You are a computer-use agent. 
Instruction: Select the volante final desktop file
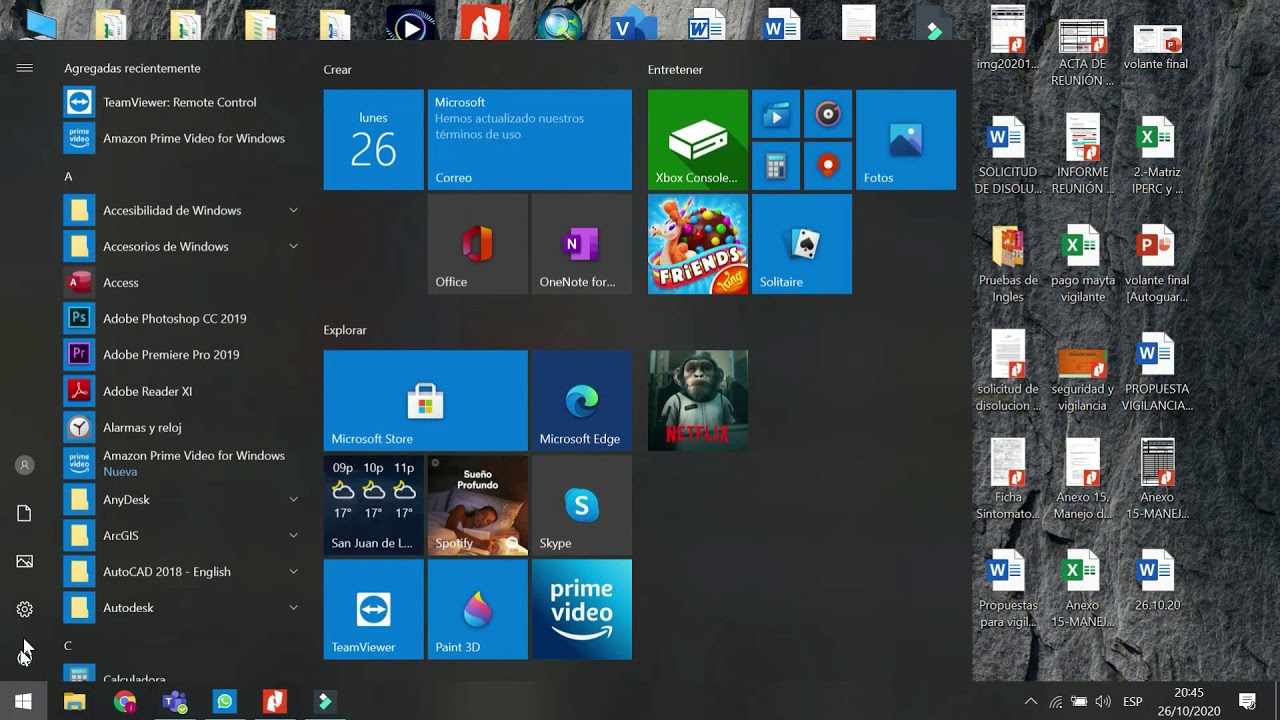[1157, 47]
